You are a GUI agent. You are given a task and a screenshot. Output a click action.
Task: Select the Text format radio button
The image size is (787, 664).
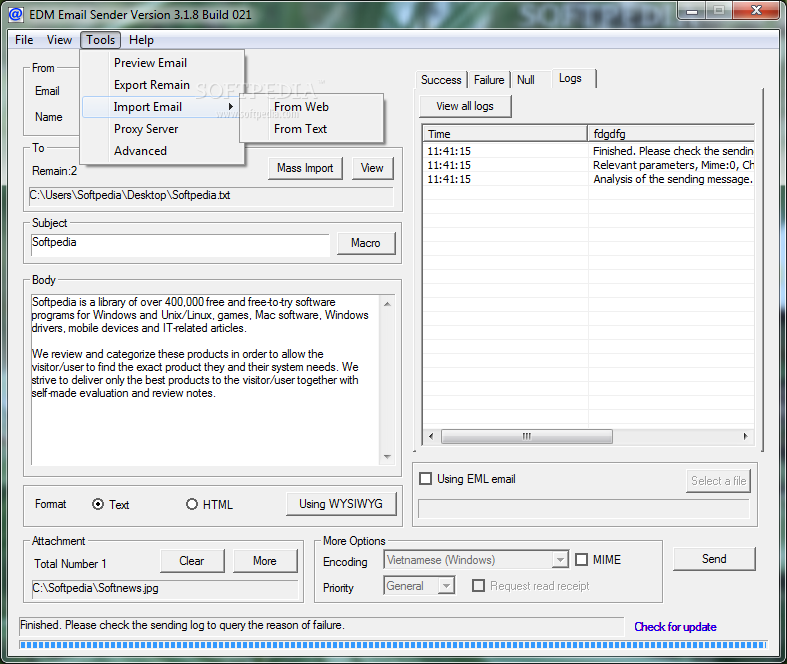pyautogui.click(x=98, y=504)
